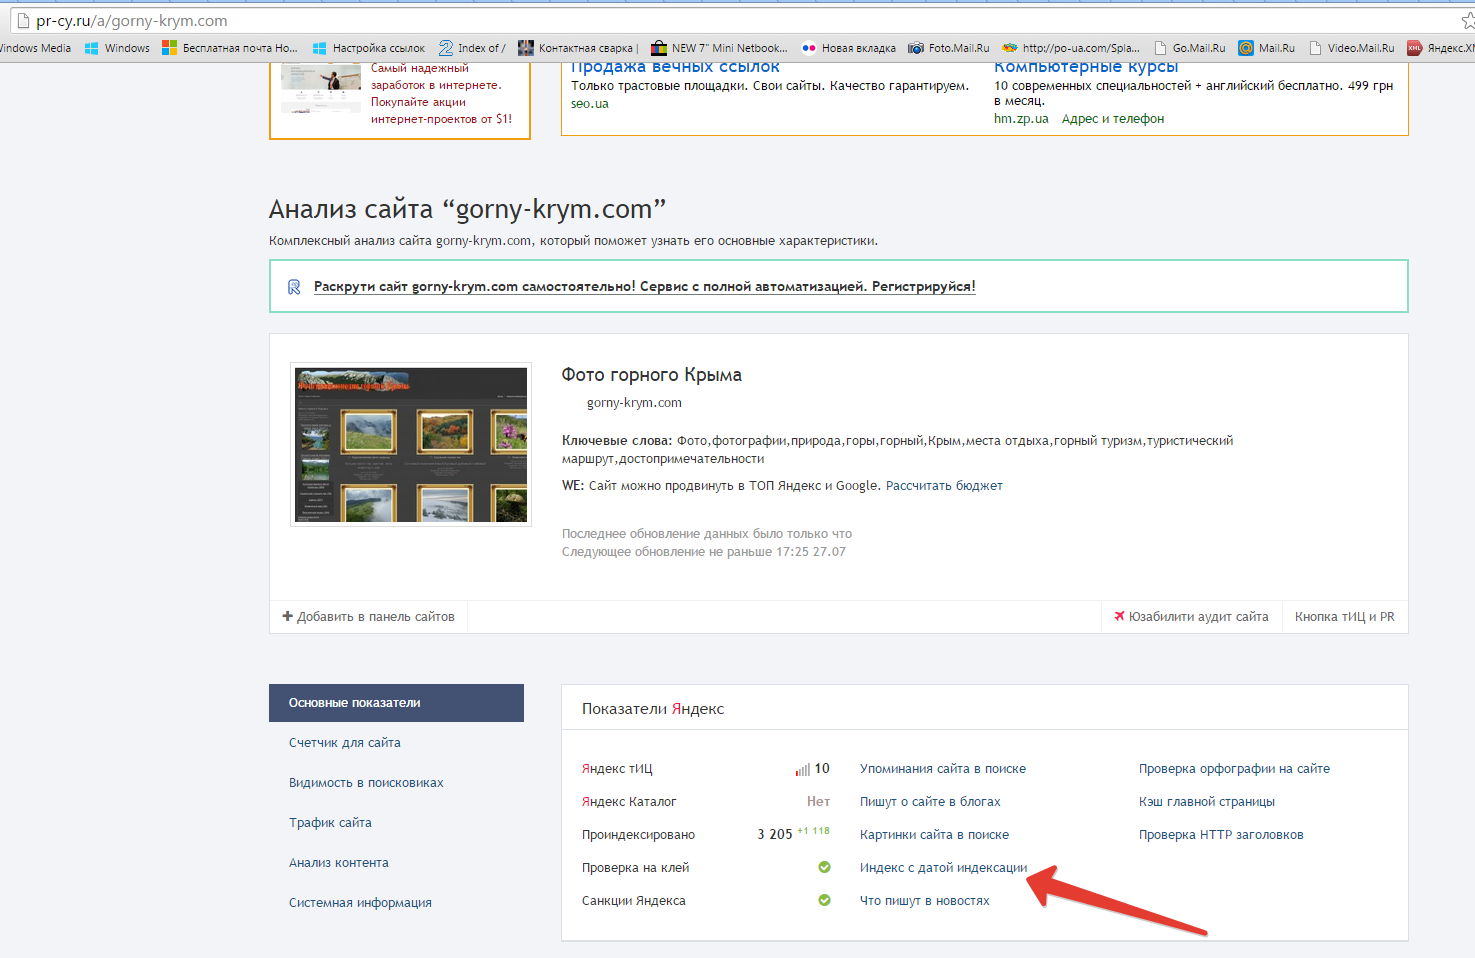This screenshot has width=1475, height=958.
Task: Open the hm.zp.ua ad link
Action: coord(1021,119)
